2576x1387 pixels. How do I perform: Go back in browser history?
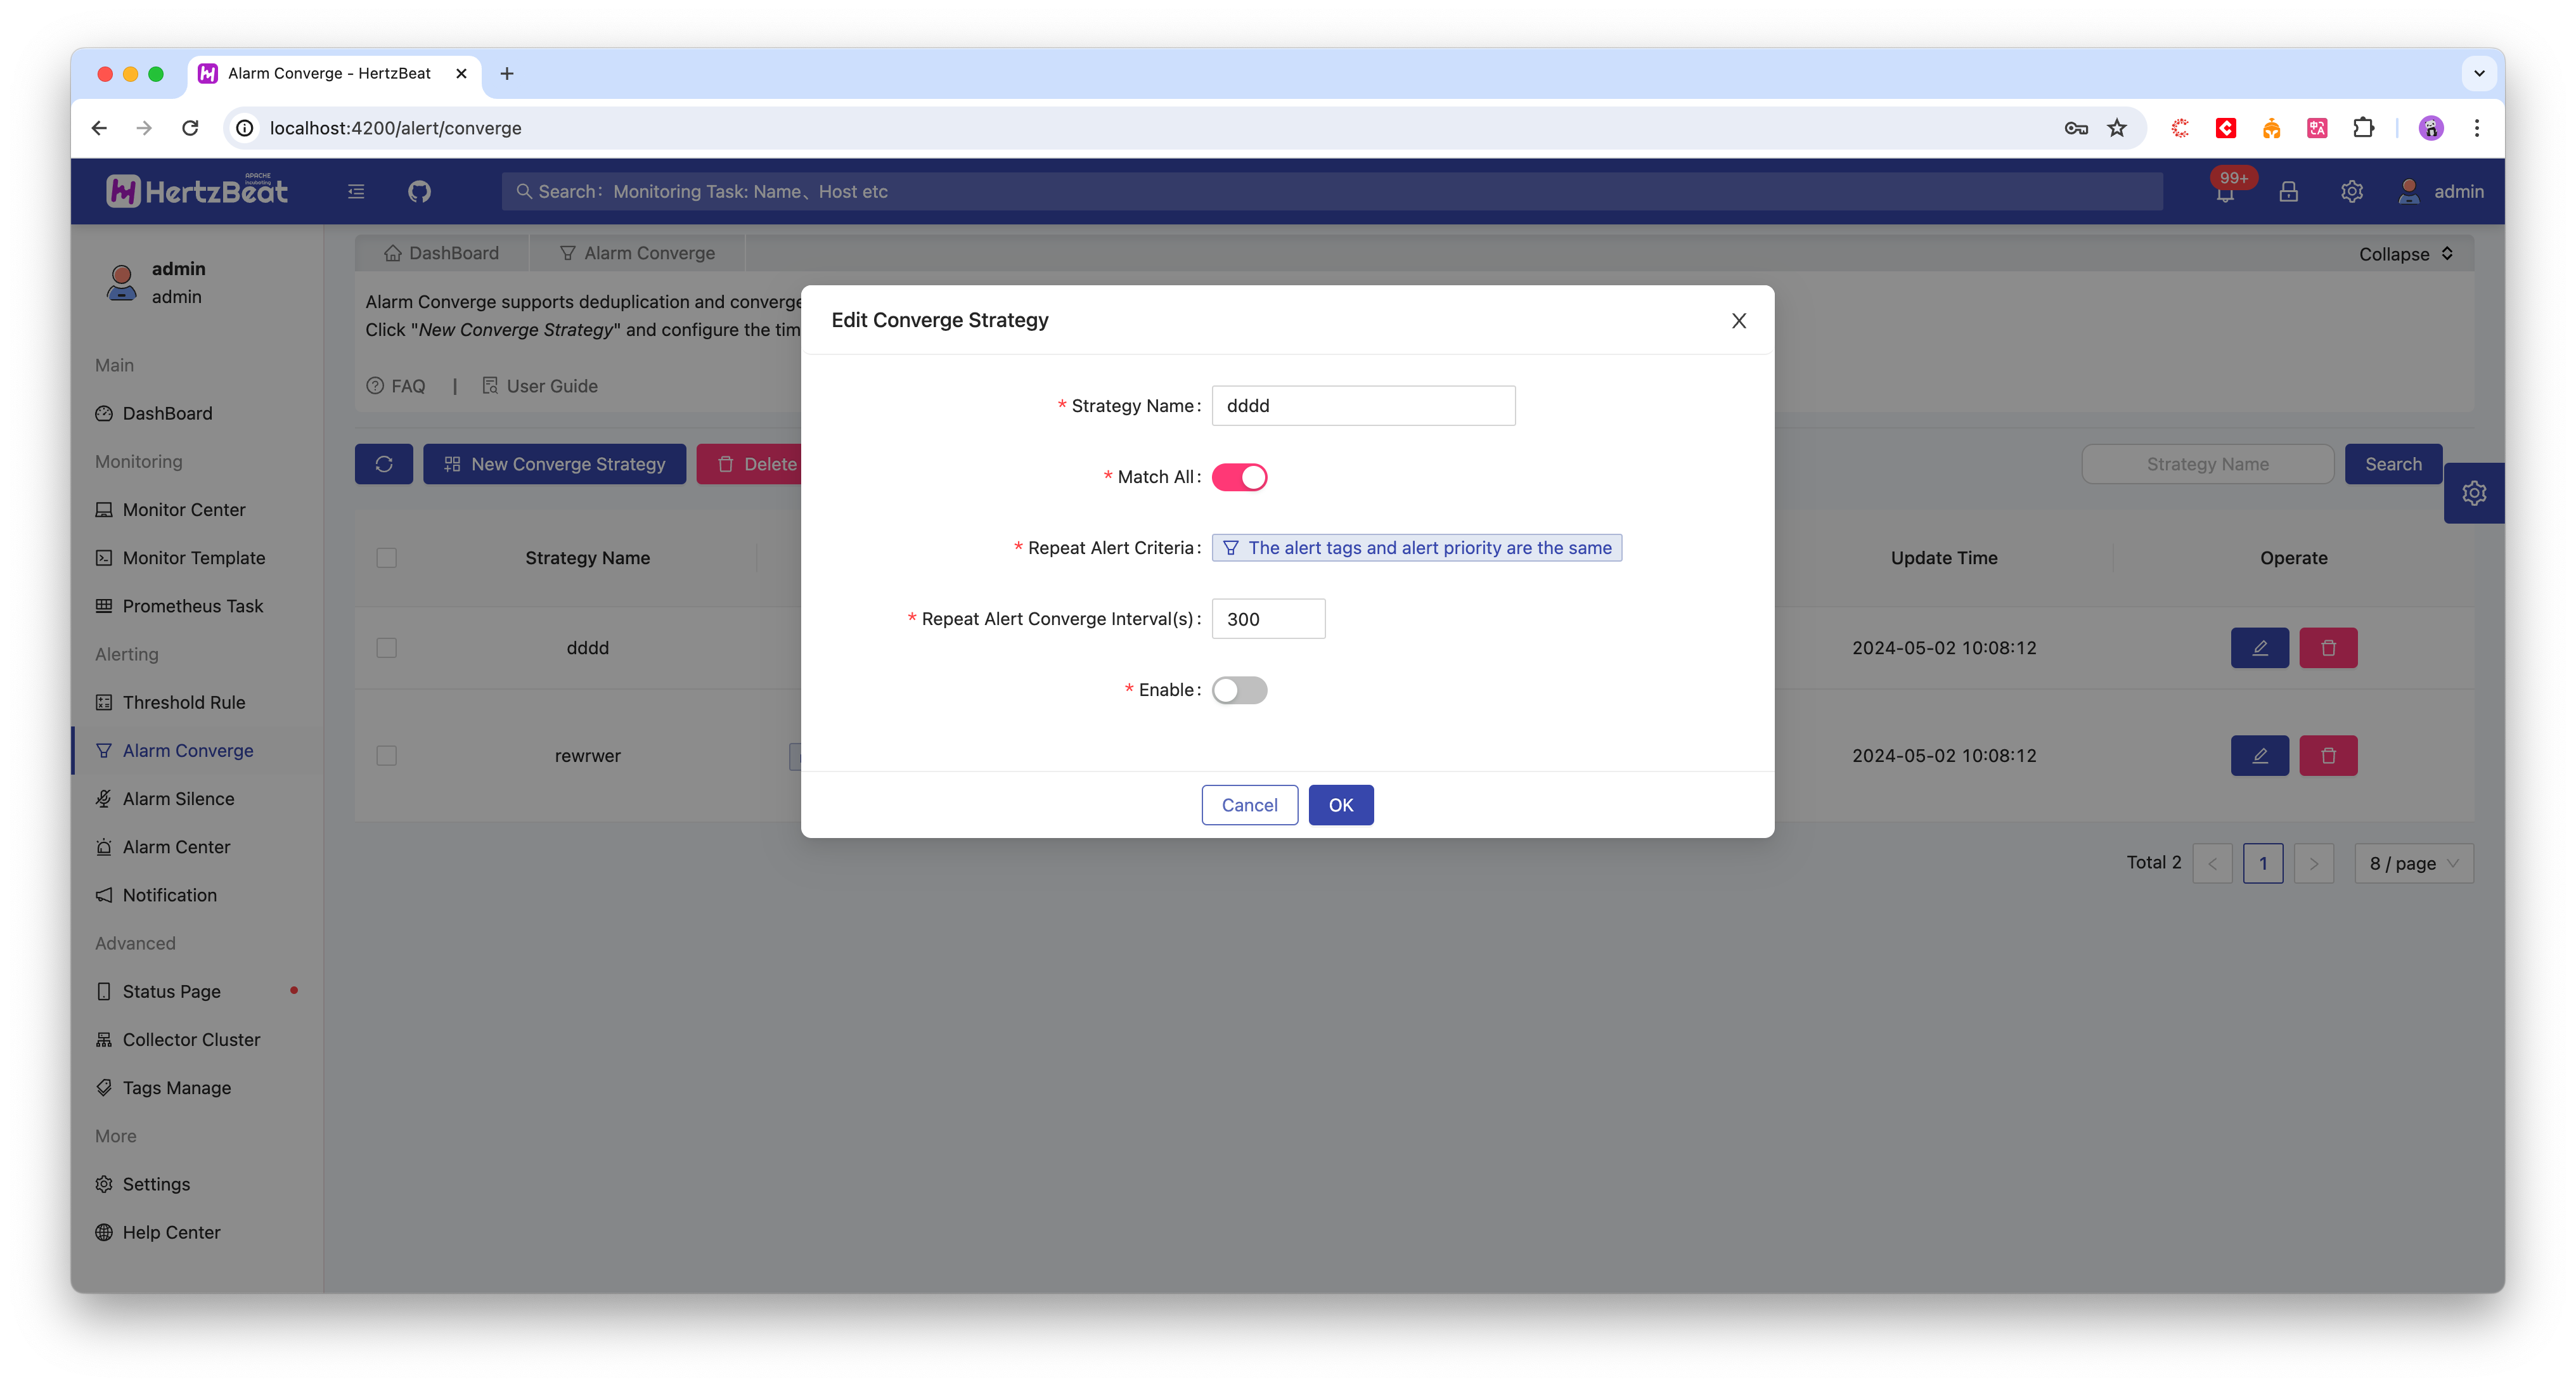pyautogui.click(x=99, y=128)
